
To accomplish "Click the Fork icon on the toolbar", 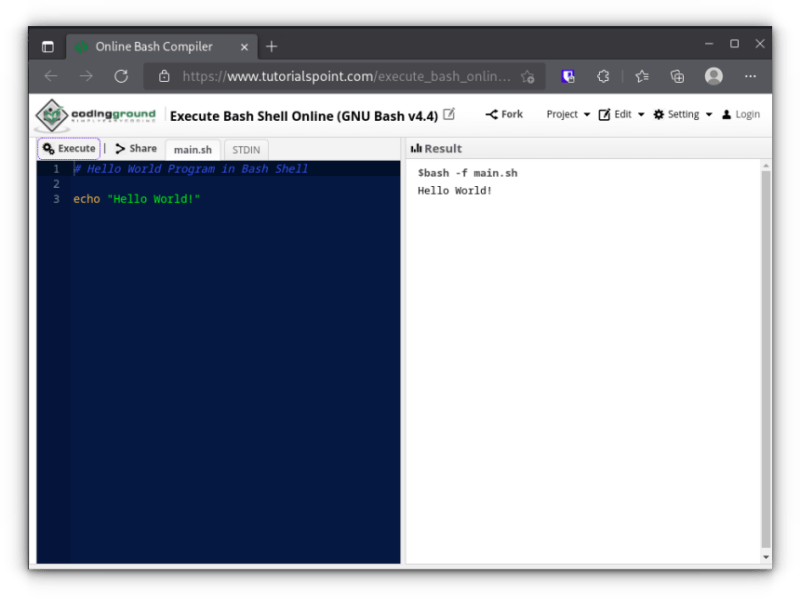I will (x=489, y=114).
